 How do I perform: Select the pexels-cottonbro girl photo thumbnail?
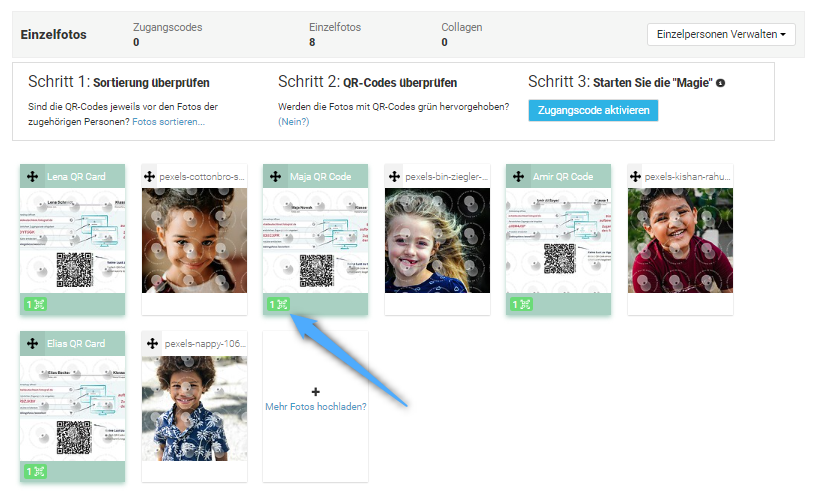[x=195, y=240]
